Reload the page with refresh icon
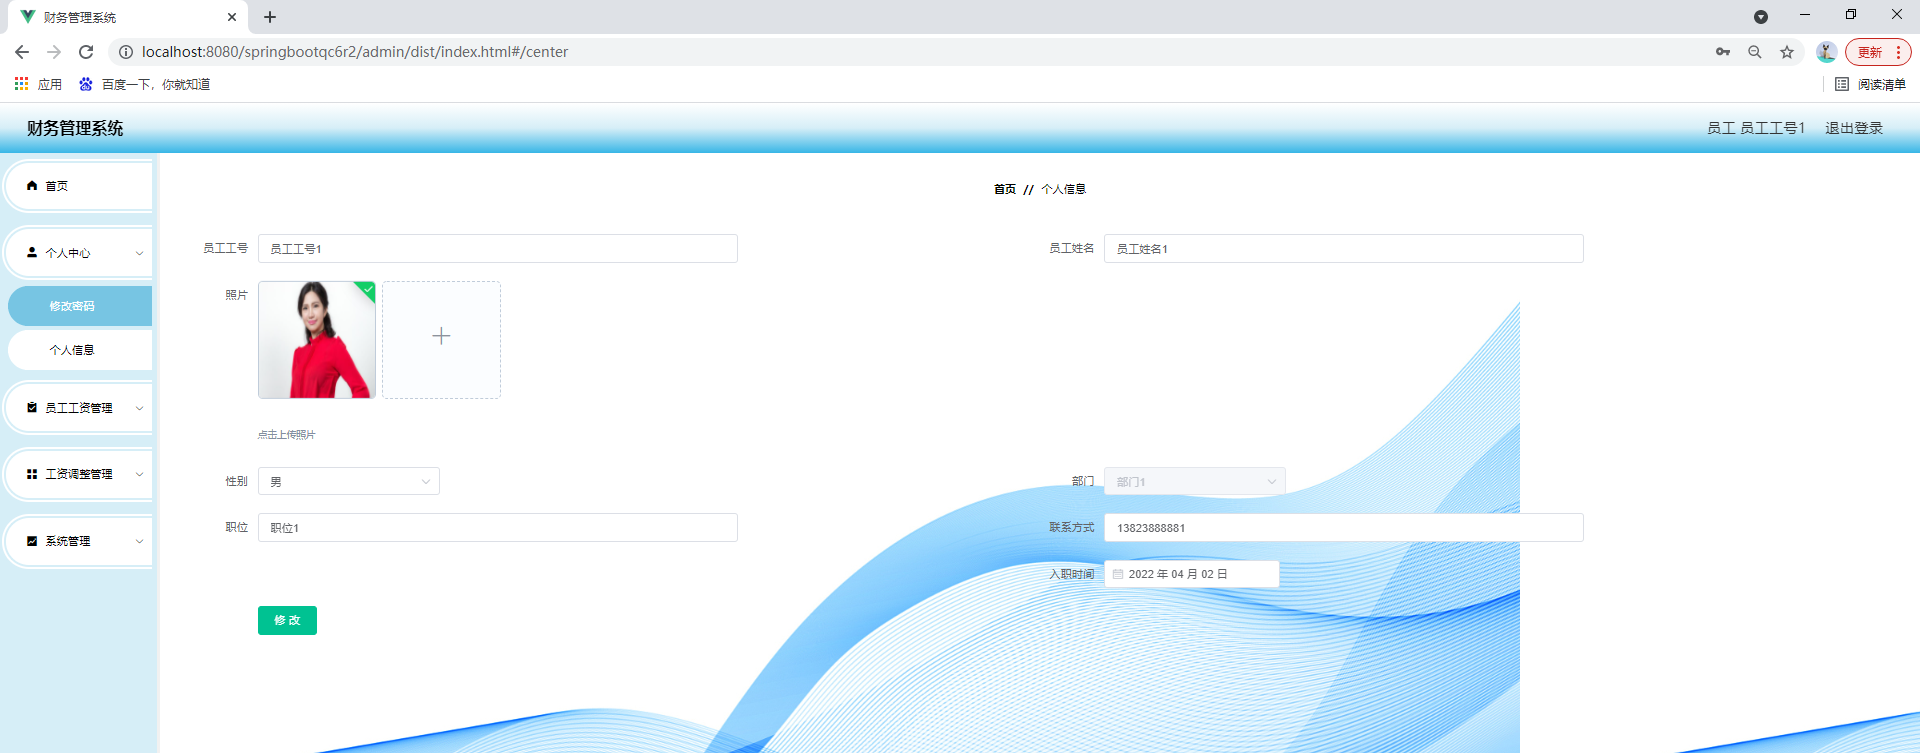Viewport: 1920px width, 753px height. 86,52
